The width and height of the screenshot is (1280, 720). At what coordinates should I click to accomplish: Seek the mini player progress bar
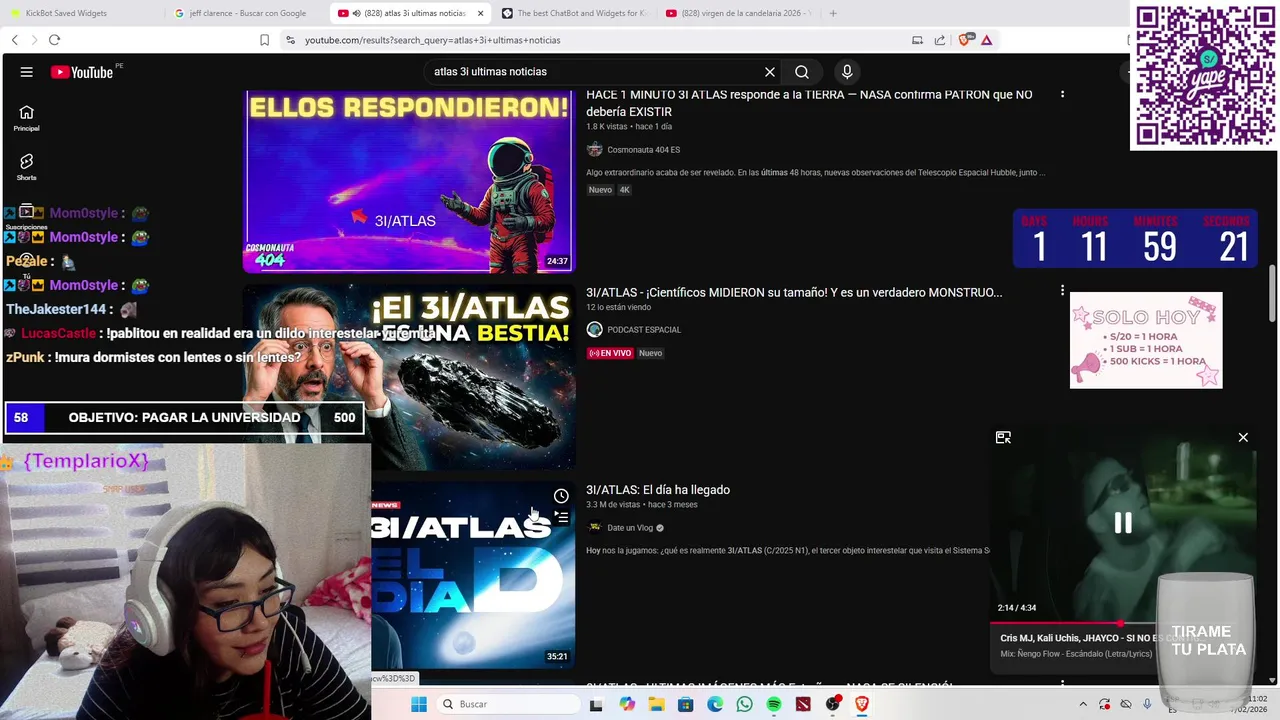(1123, 623)
